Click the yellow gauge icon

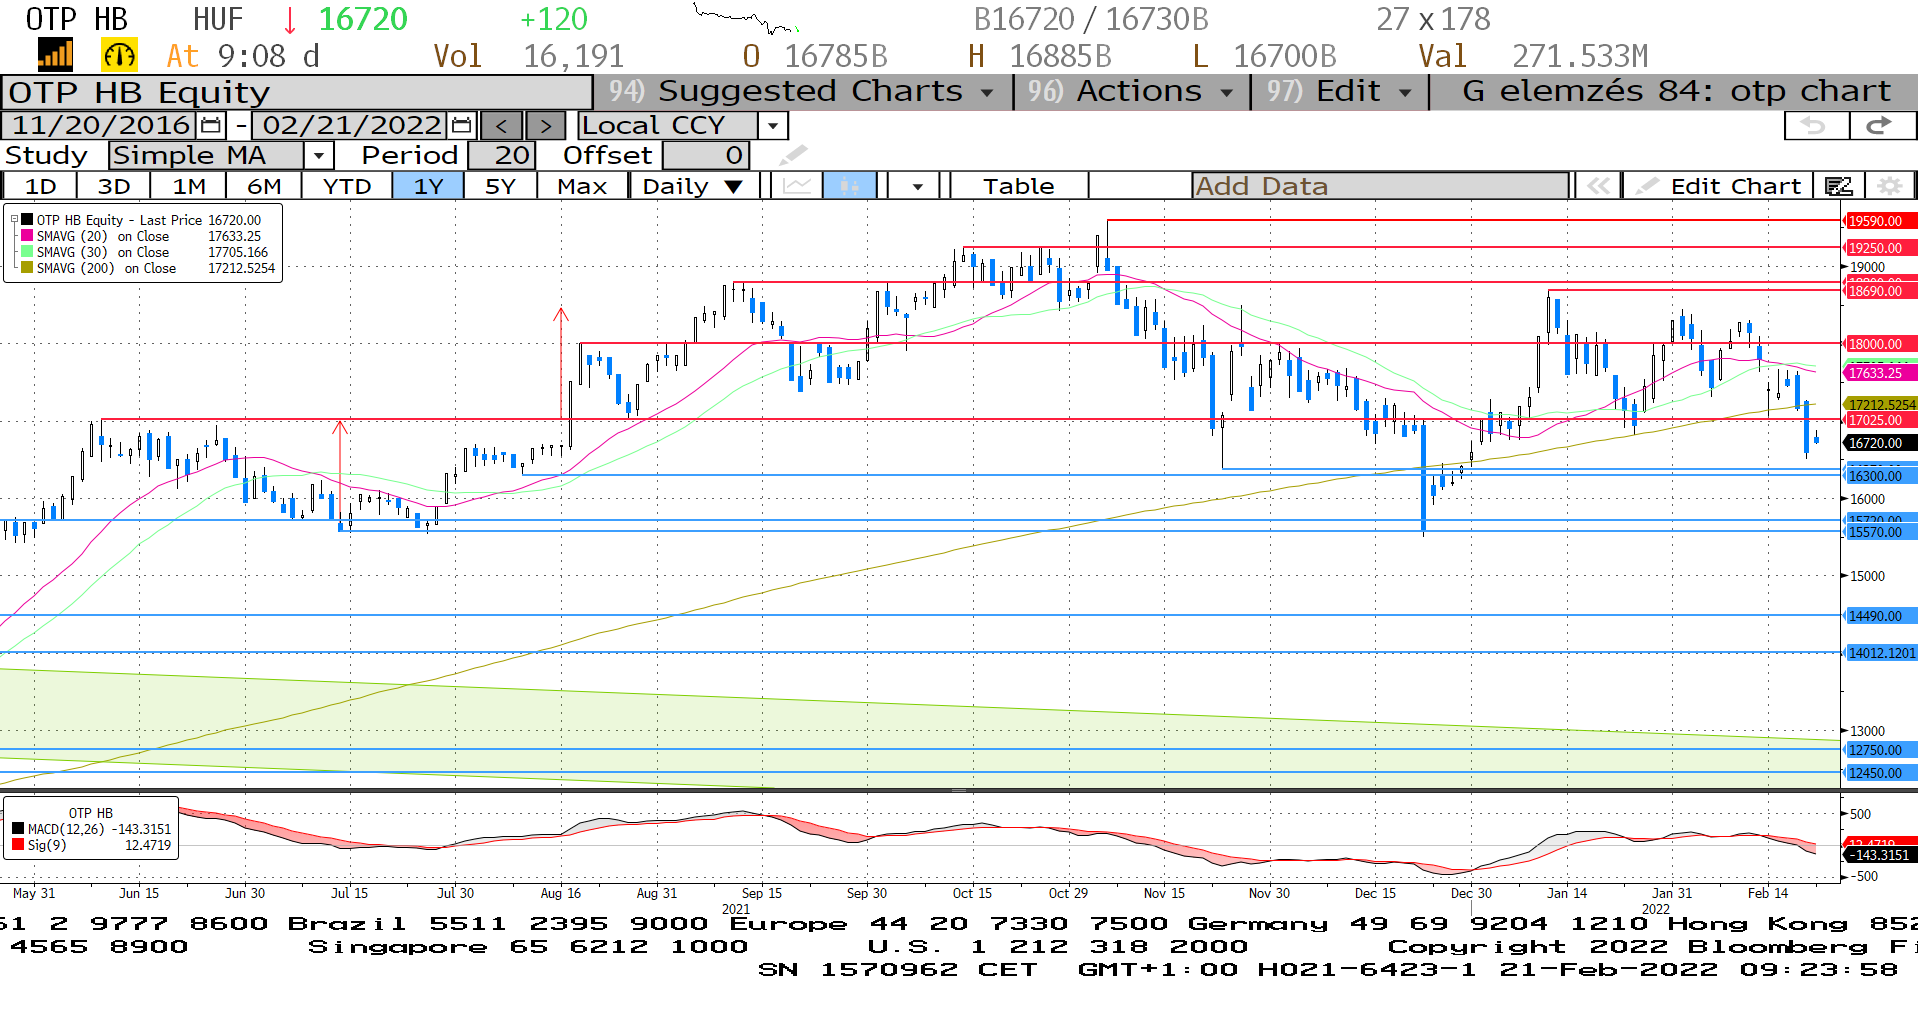119,55
